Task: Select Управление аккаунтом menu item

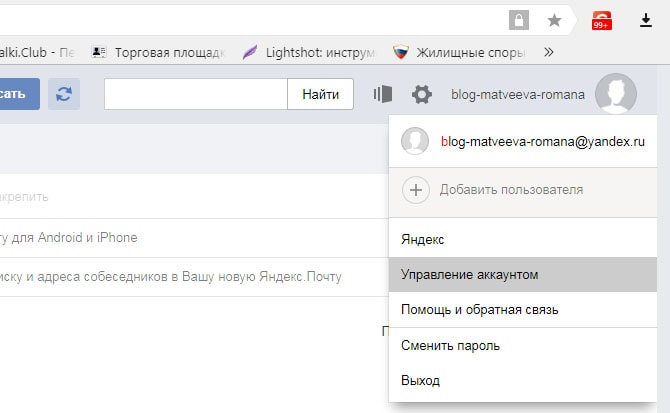Action: pos(523,275)
